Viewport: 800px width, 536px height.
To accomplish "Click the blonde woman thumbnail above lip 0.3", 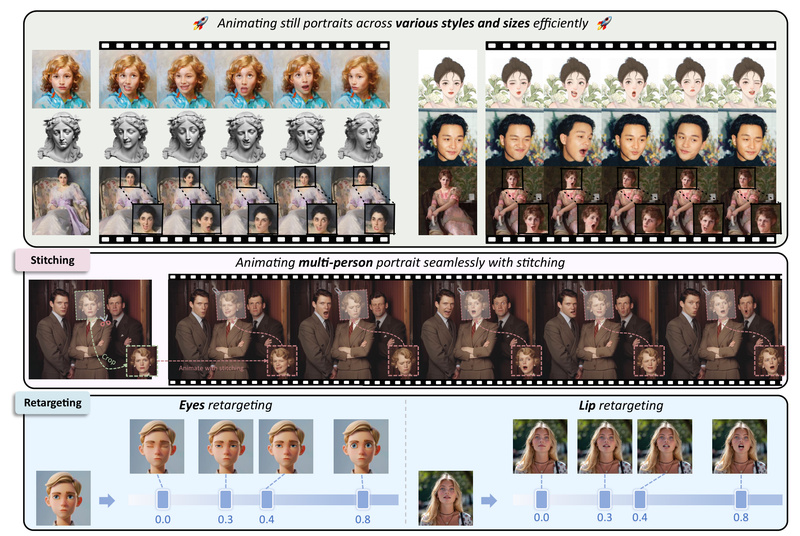I will coord(605,446).
